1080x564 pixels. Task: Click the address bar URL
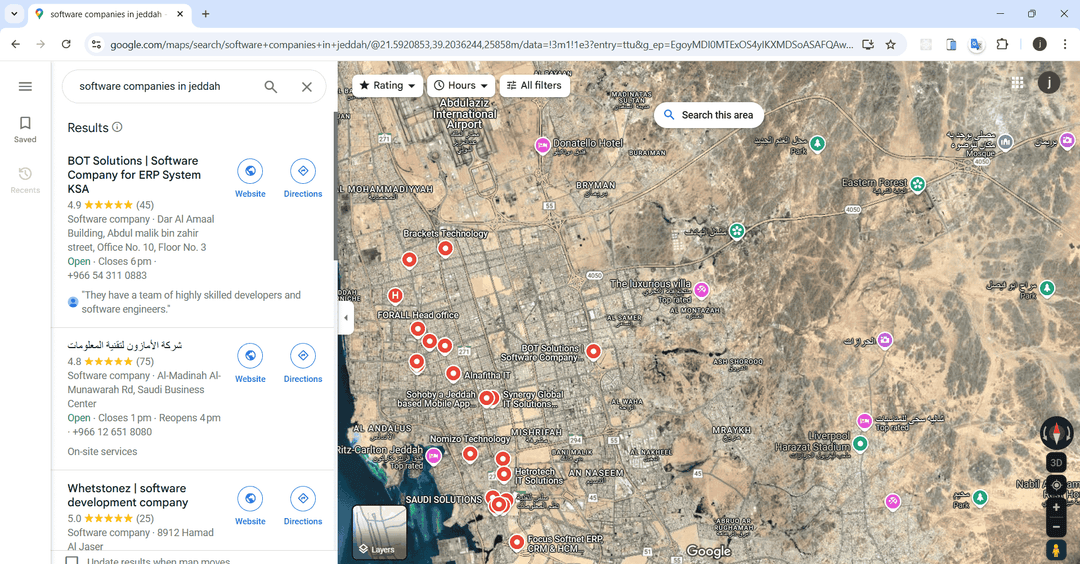click(x=481, y=45)
